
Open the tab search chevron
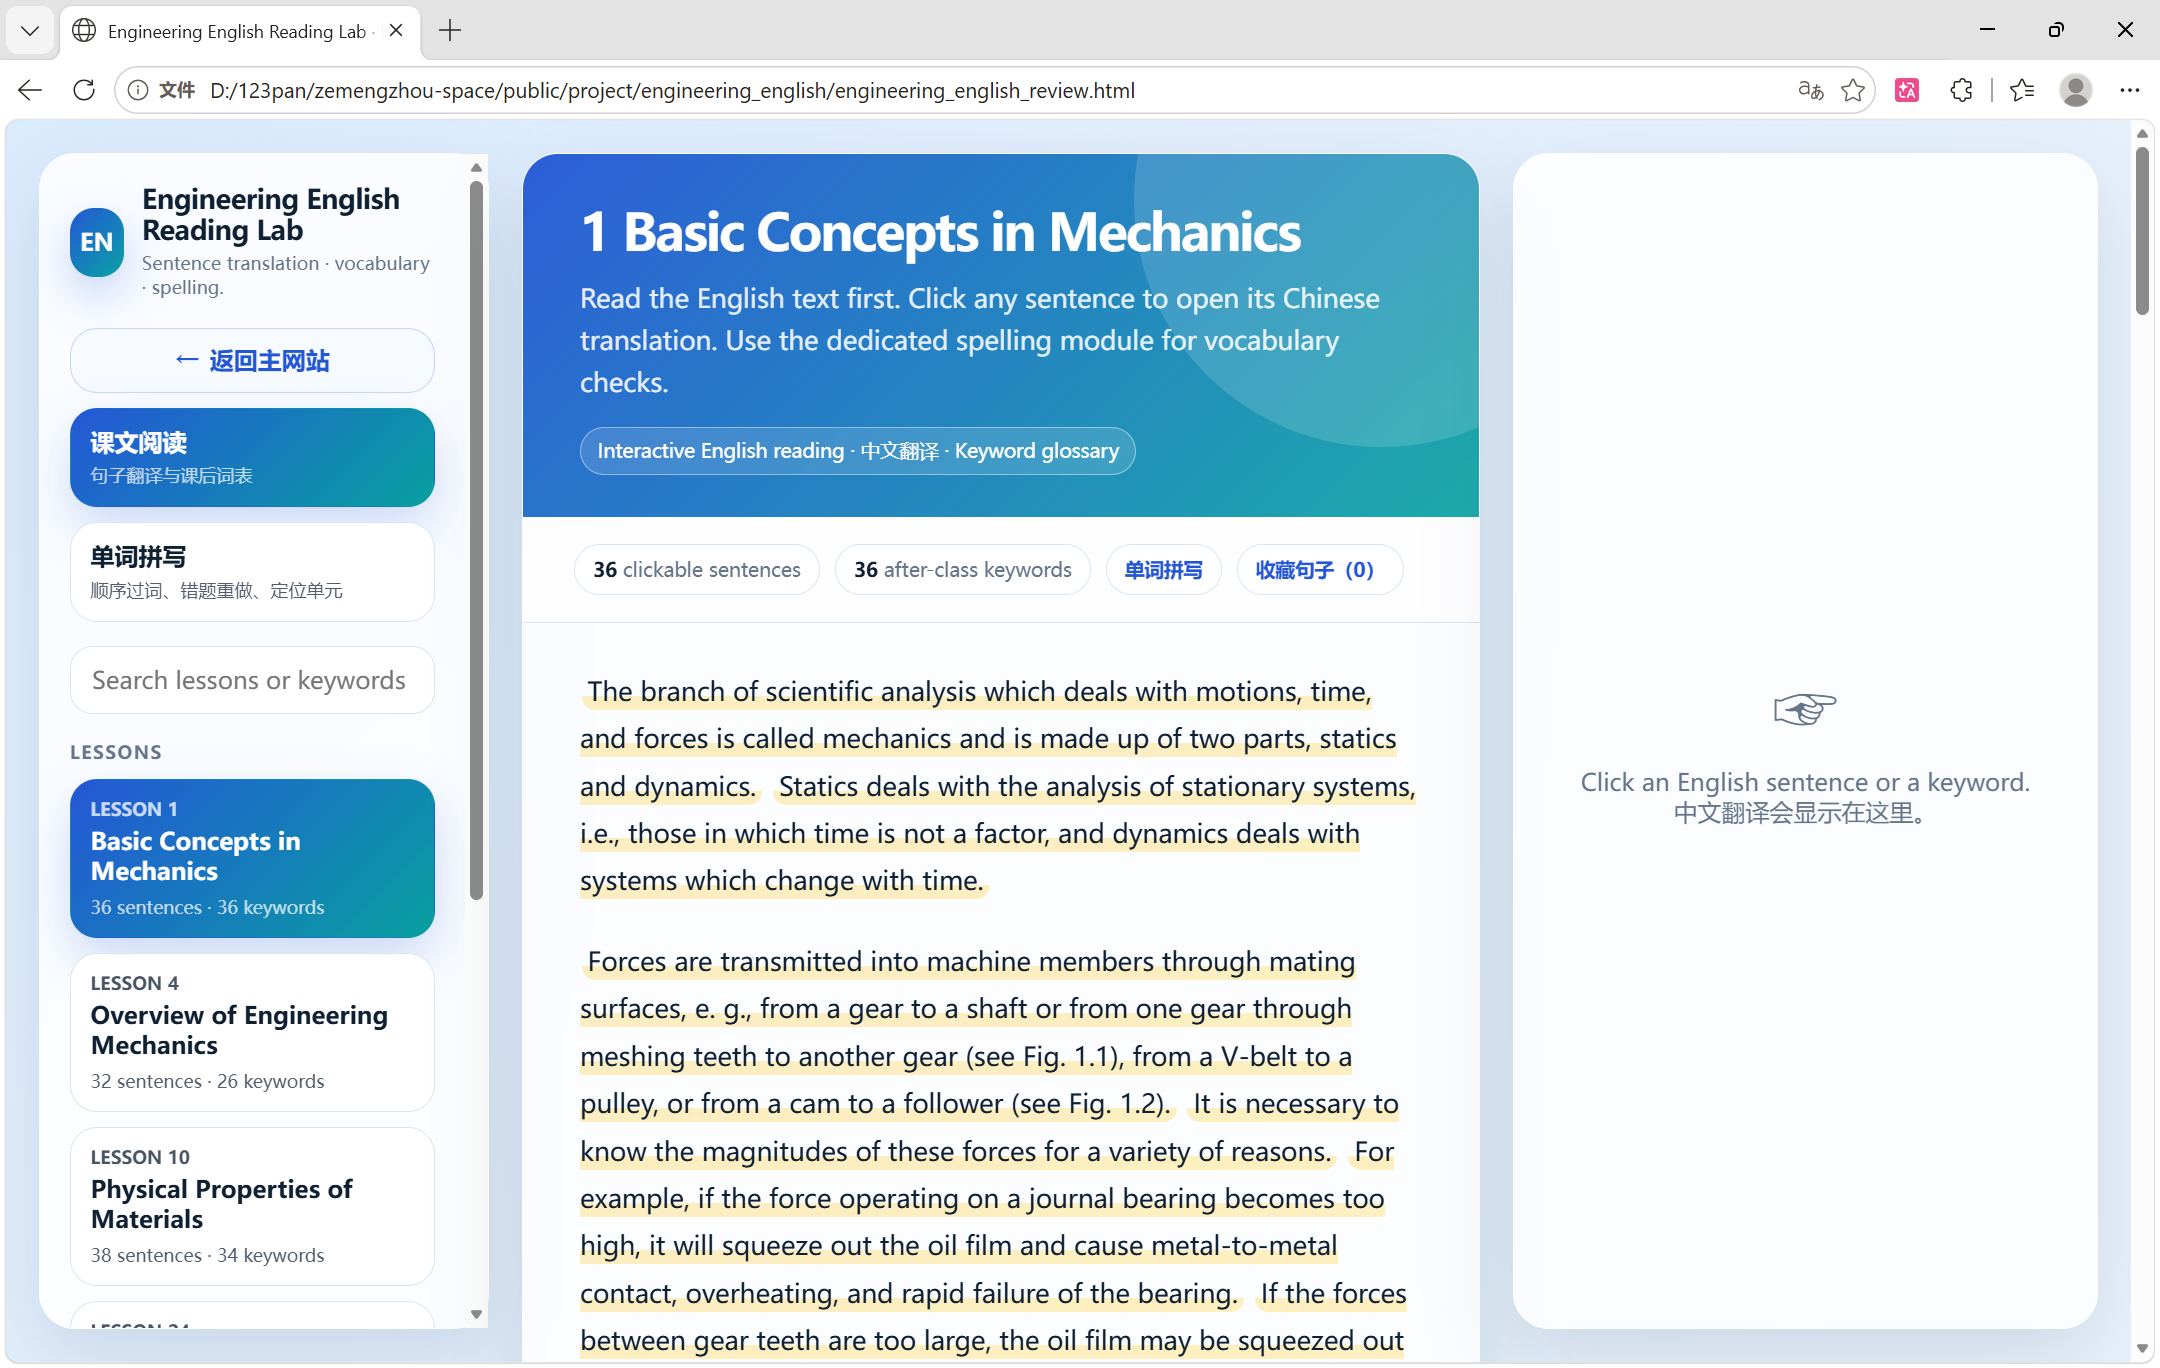[x=30, y=31]
